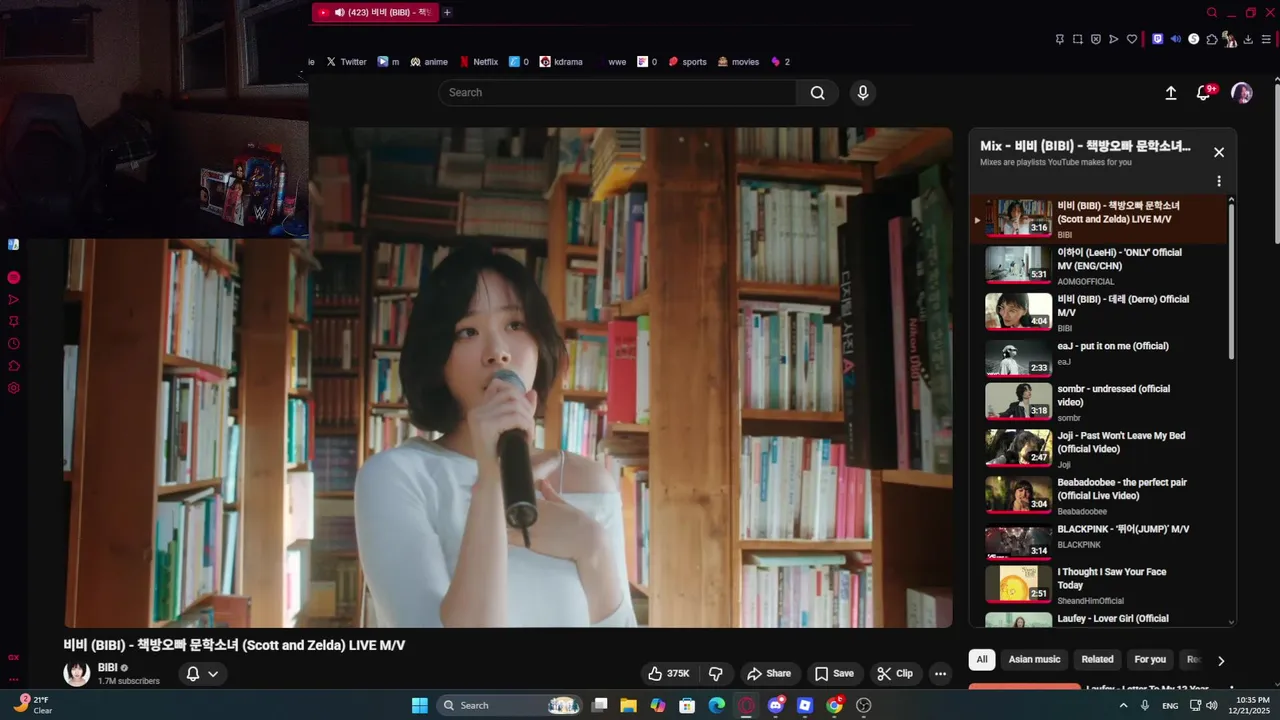1280x720 pixels.
Task: Play 'I Thought I Saw Your Face Today'
Action: pyautogui.click(x=1097, y=586)
